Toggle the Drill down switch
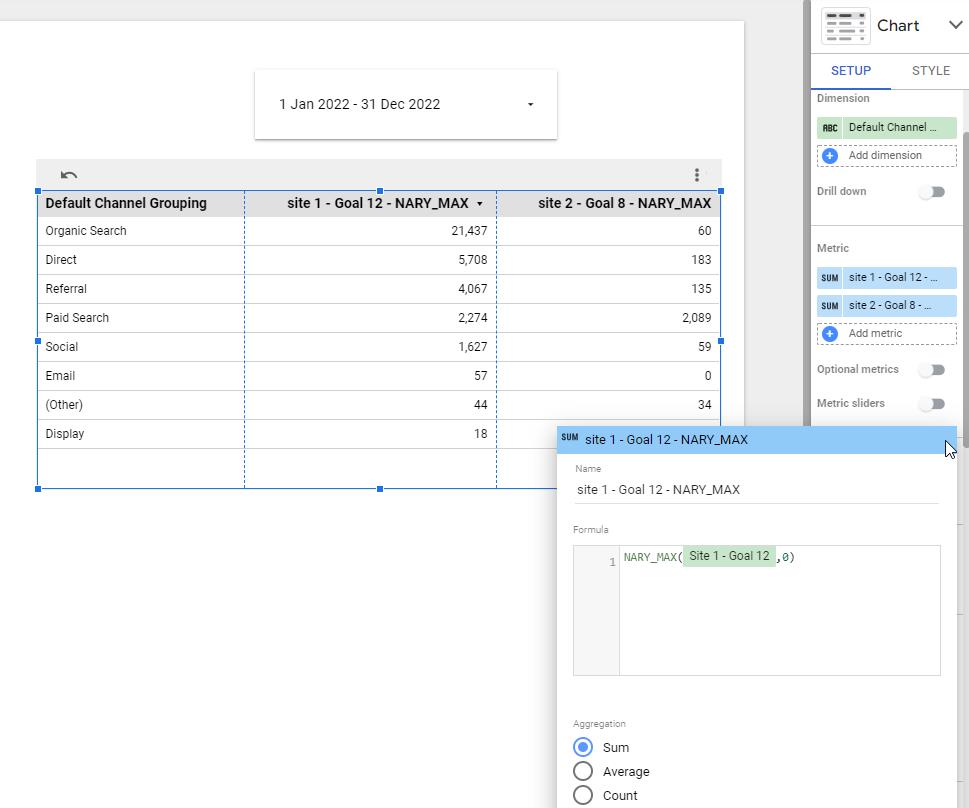Screen dimensions: 969x808 (933, 192)
